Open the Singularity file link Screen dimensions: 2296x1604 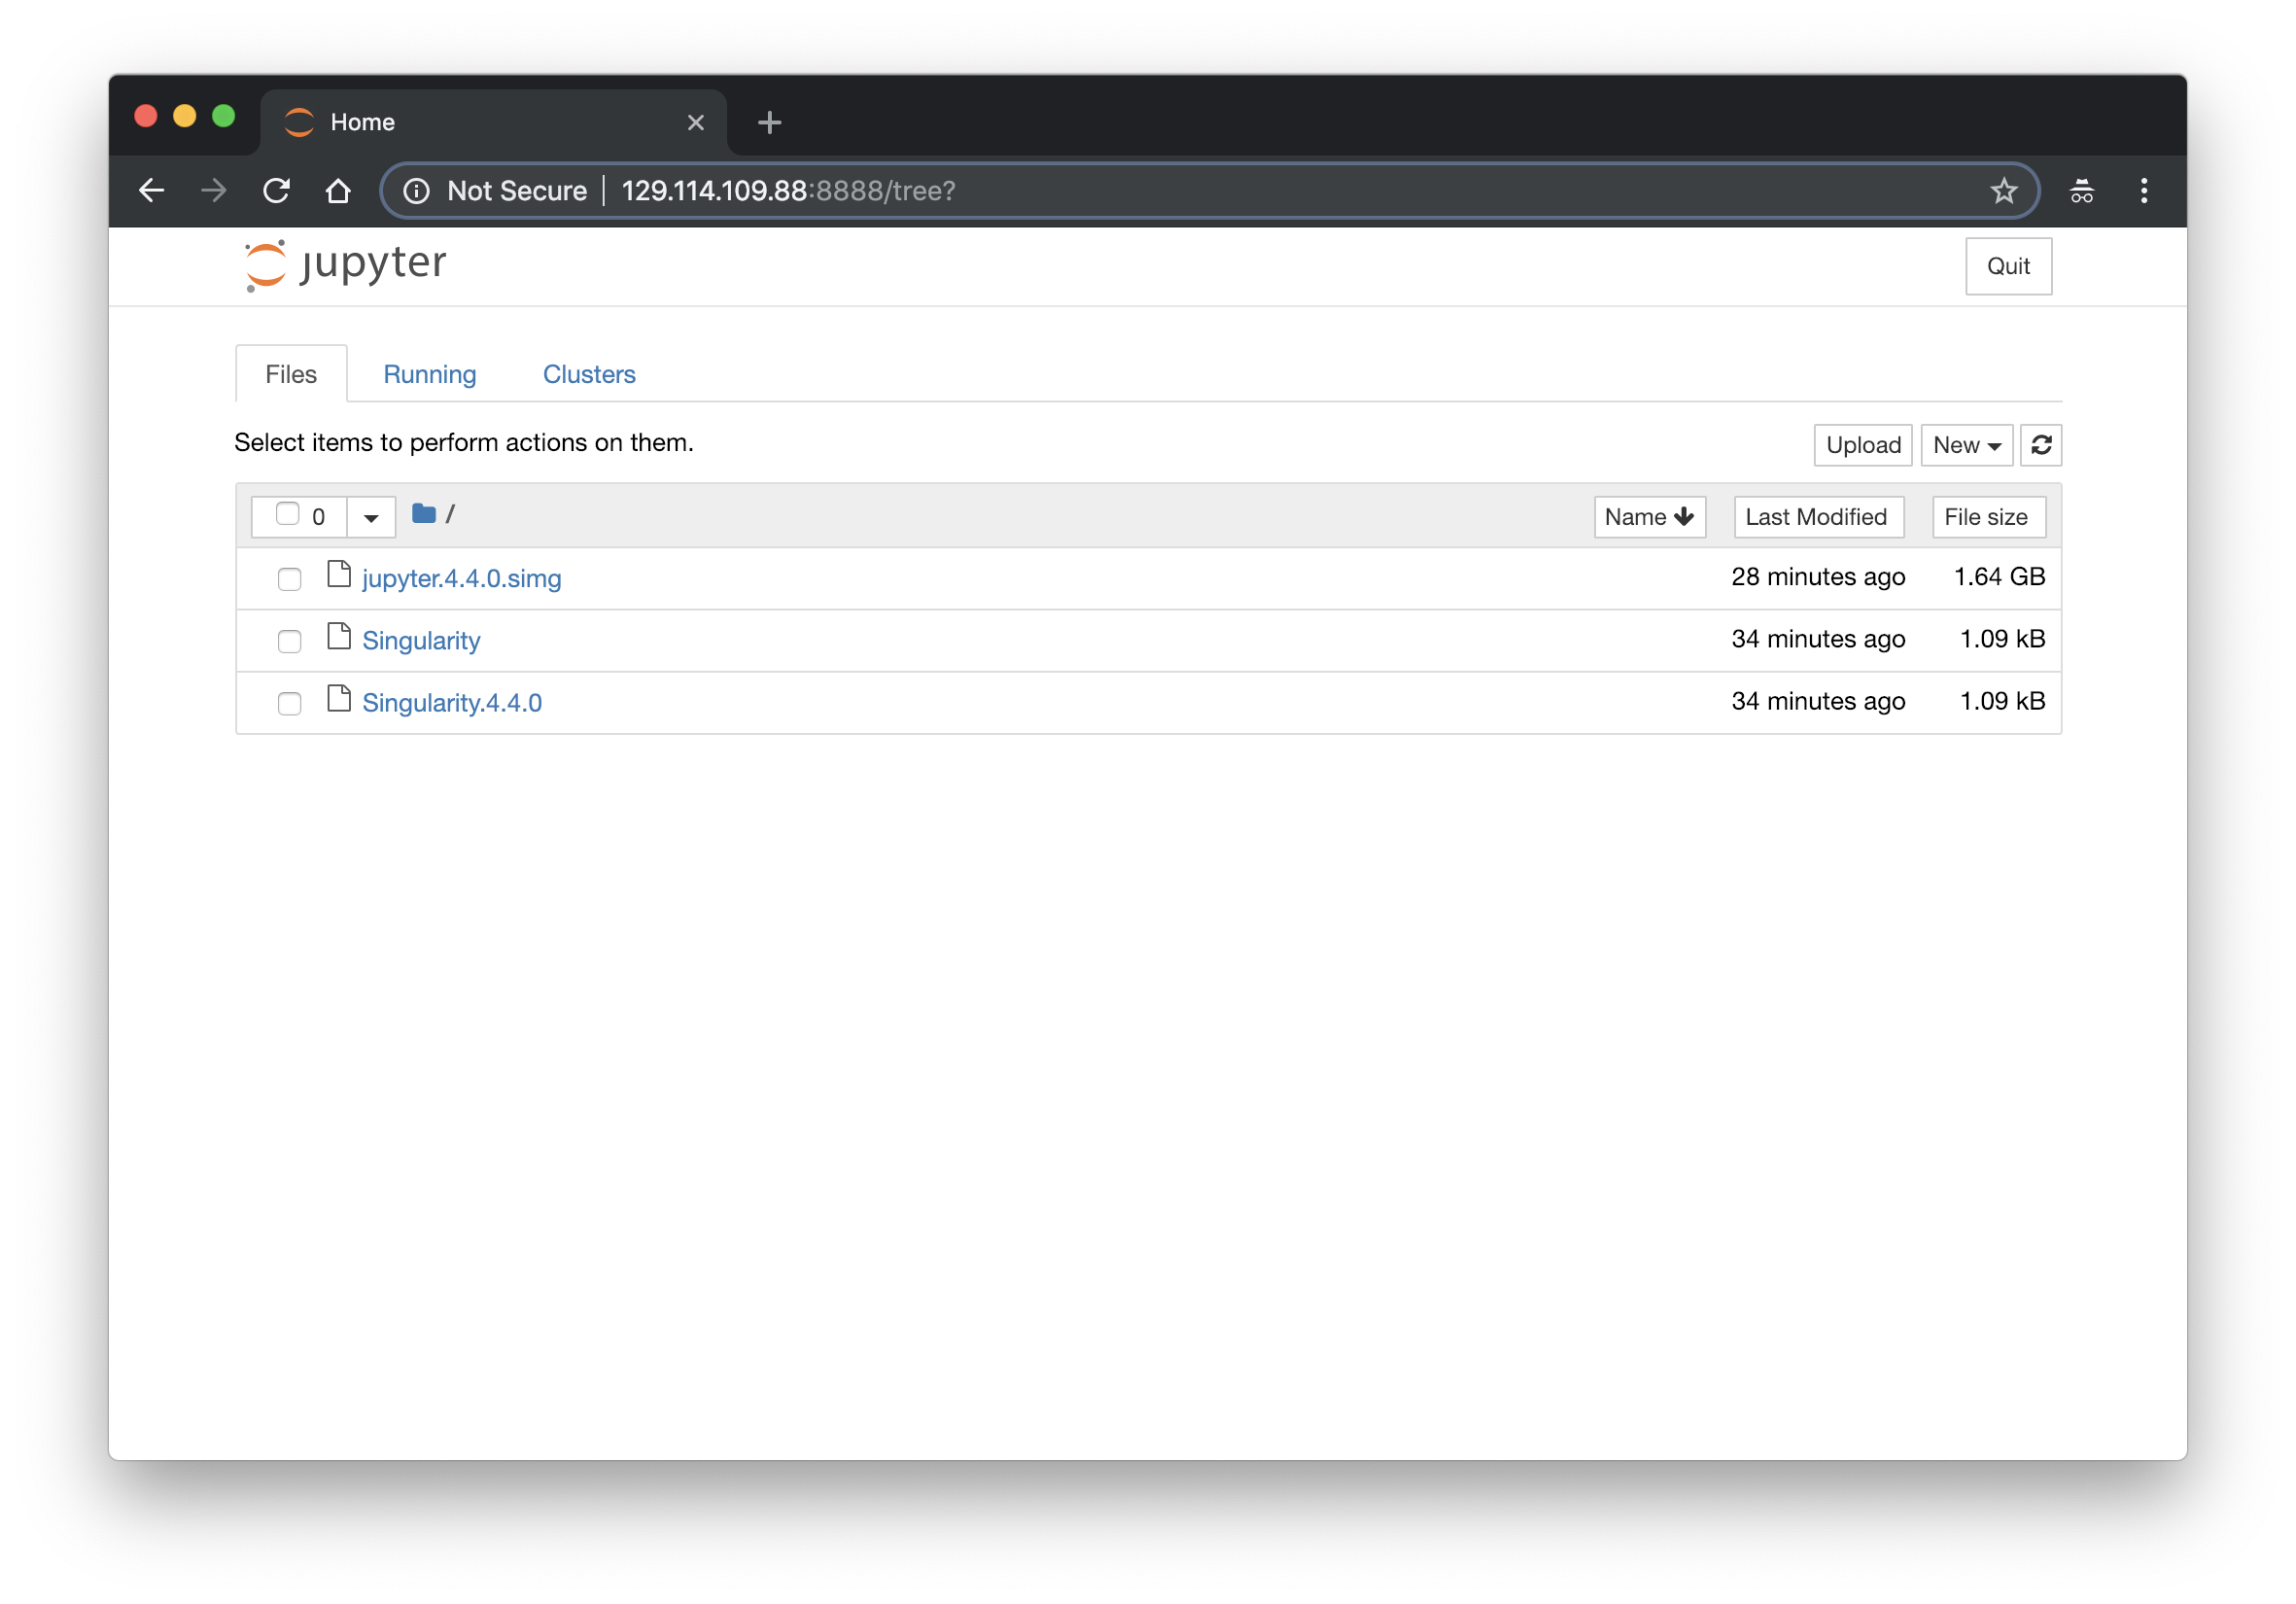(x=421, y=640)
